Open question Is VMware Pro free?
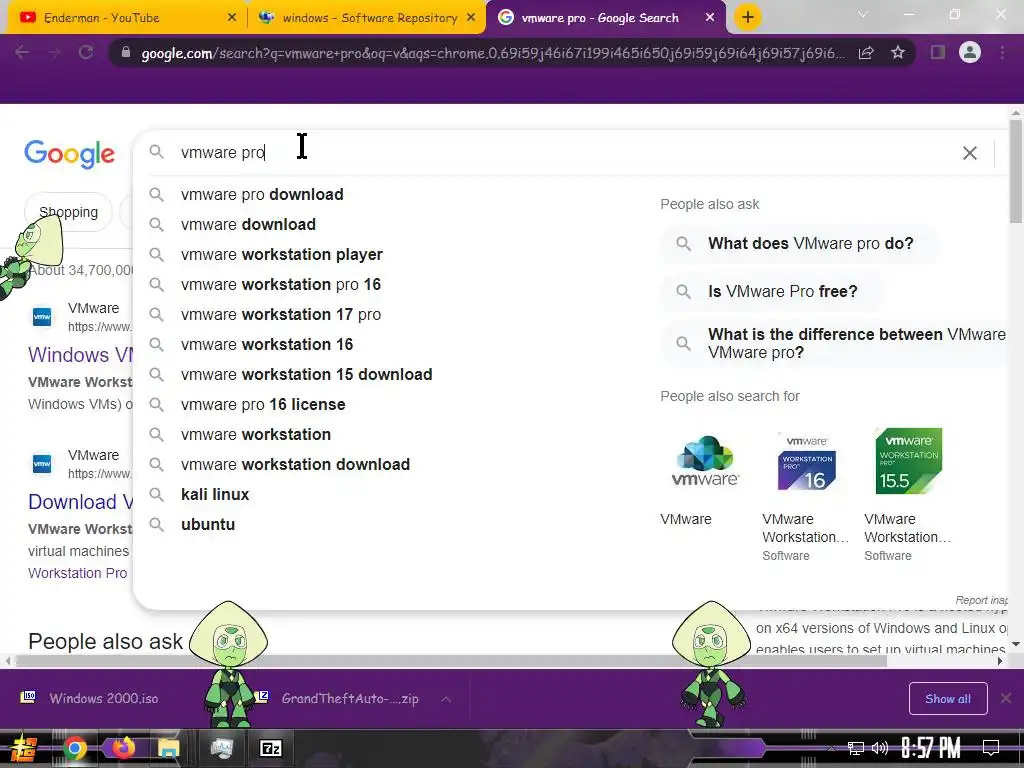 coord(773,291)
